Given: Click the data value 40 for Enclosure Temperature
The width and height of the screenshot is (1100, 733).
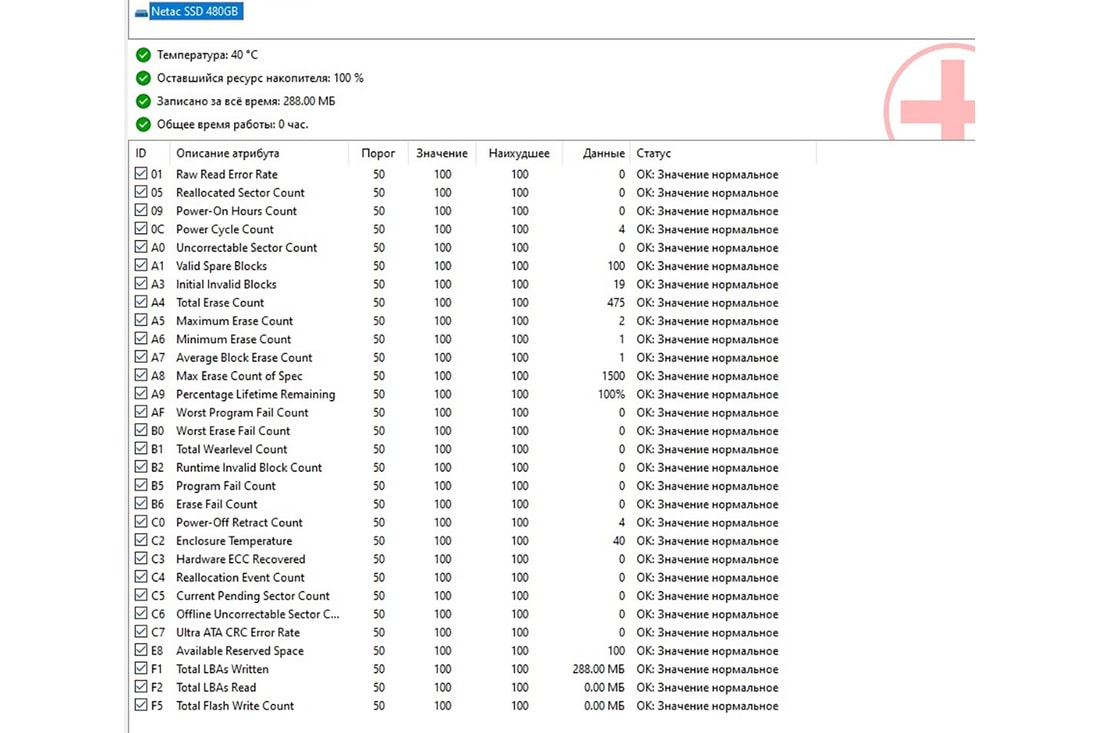Looking at the screenshot, I should [x=619, y=541].
